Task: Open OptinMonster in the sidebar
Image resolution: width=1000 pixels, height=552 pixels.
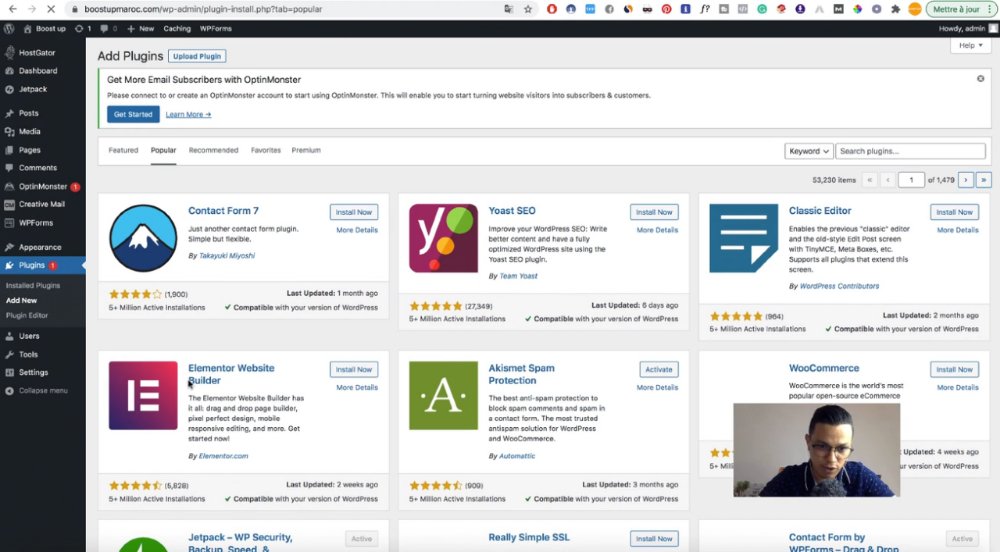Action: click(x=43, y=186)
